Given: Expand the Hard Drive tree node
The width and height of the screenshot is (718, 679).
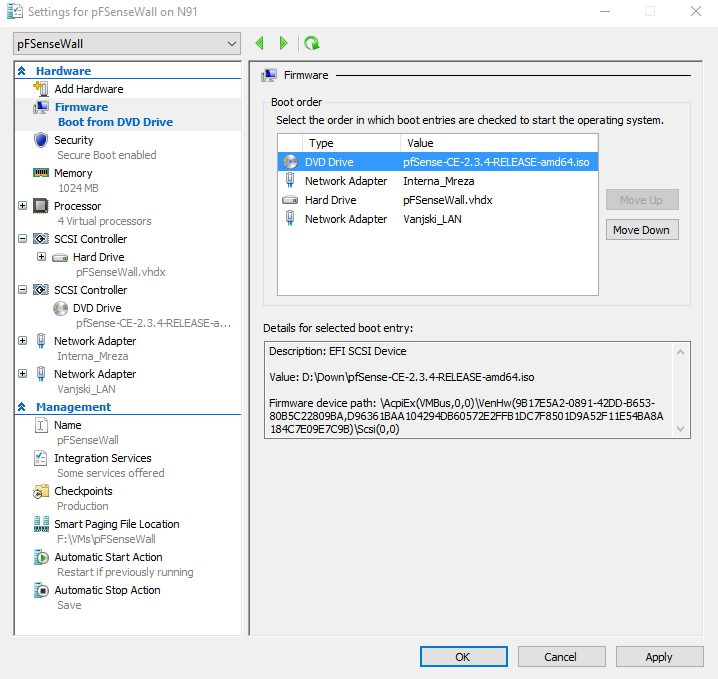Looking at the screenshot, I should click(41, 257).
